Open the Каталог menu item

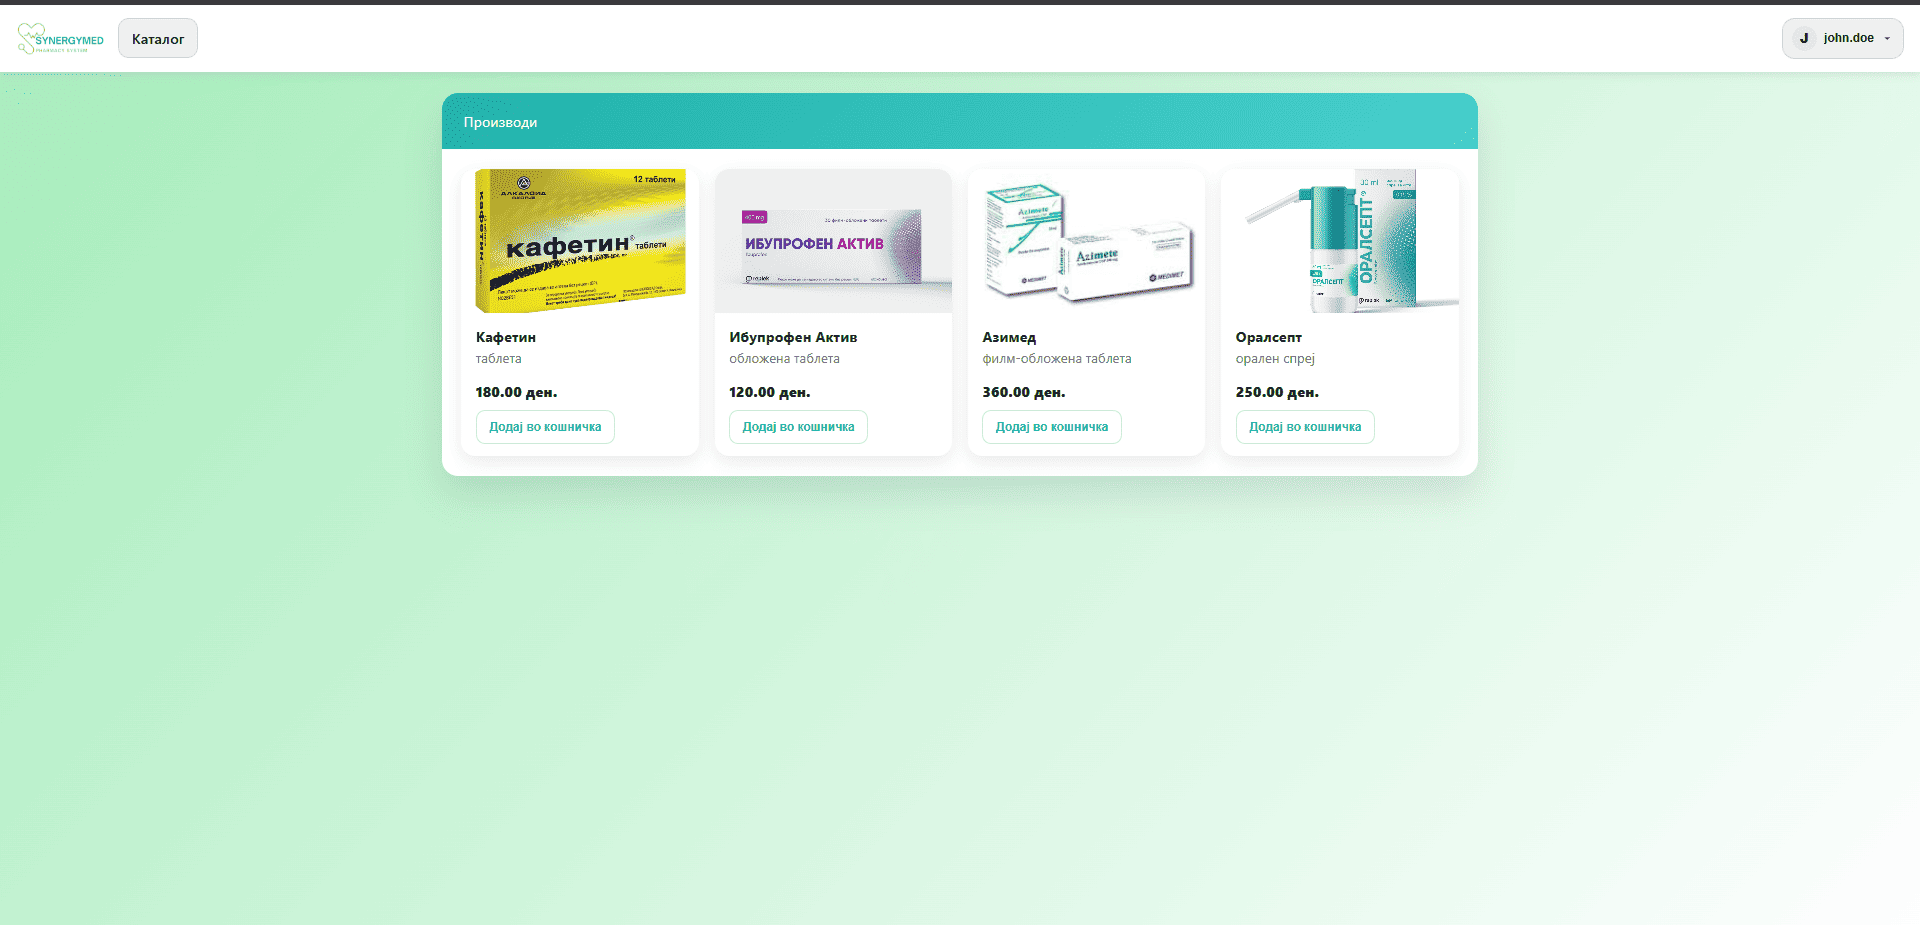click(158, 39)
